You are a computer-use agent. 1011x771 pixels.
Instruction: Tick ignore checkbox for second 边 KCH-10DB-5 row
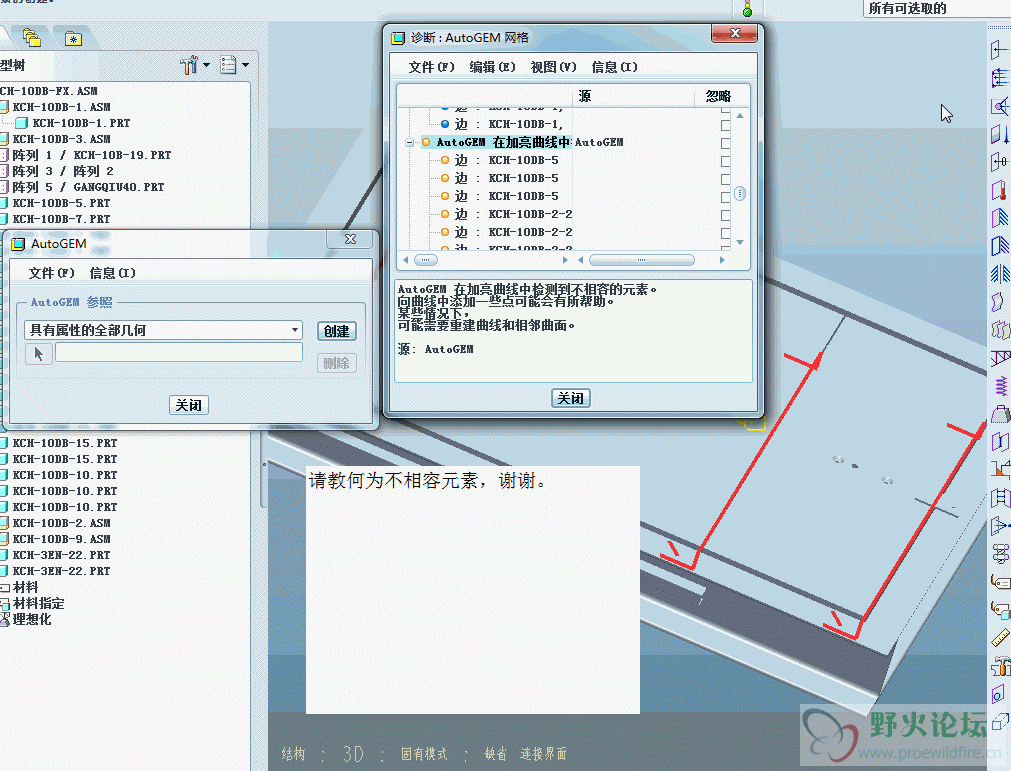tap(725, 179)
